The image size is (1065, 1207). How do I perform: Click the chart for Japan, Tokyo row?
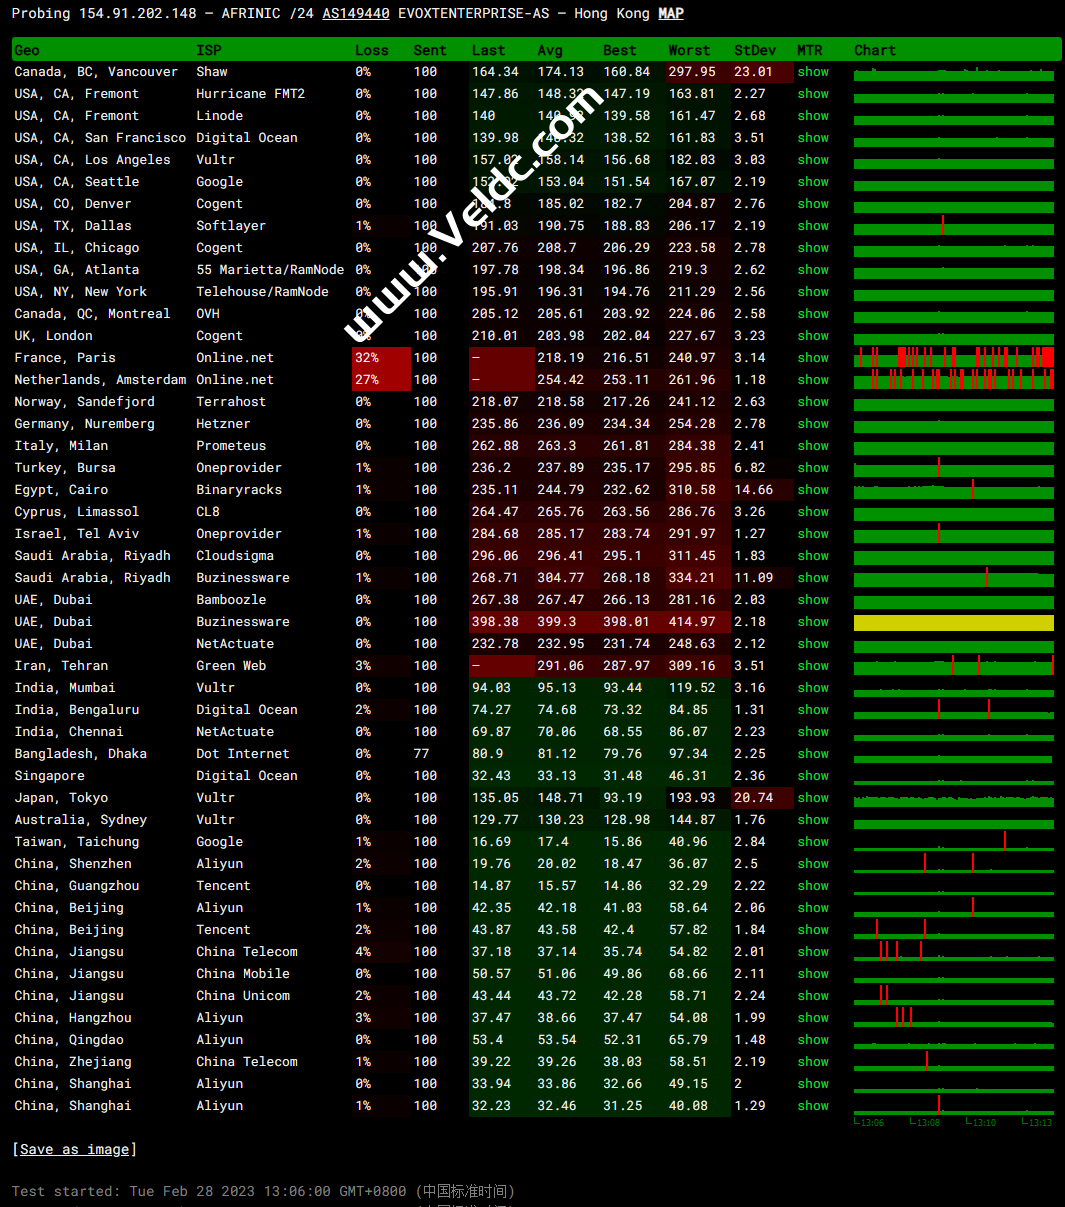(x=954, y=799)
